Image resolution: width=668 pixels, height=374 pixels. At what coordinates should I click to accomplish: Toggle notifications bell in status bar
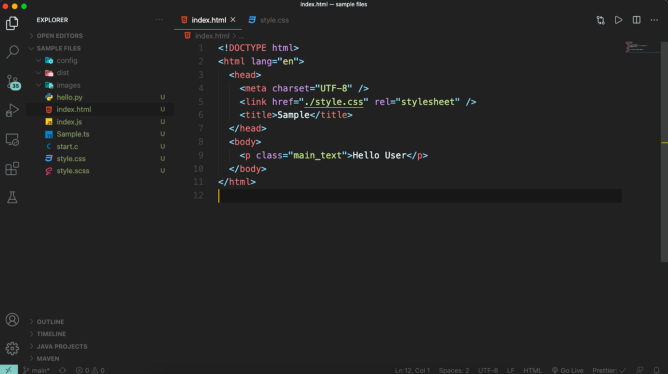656,370
